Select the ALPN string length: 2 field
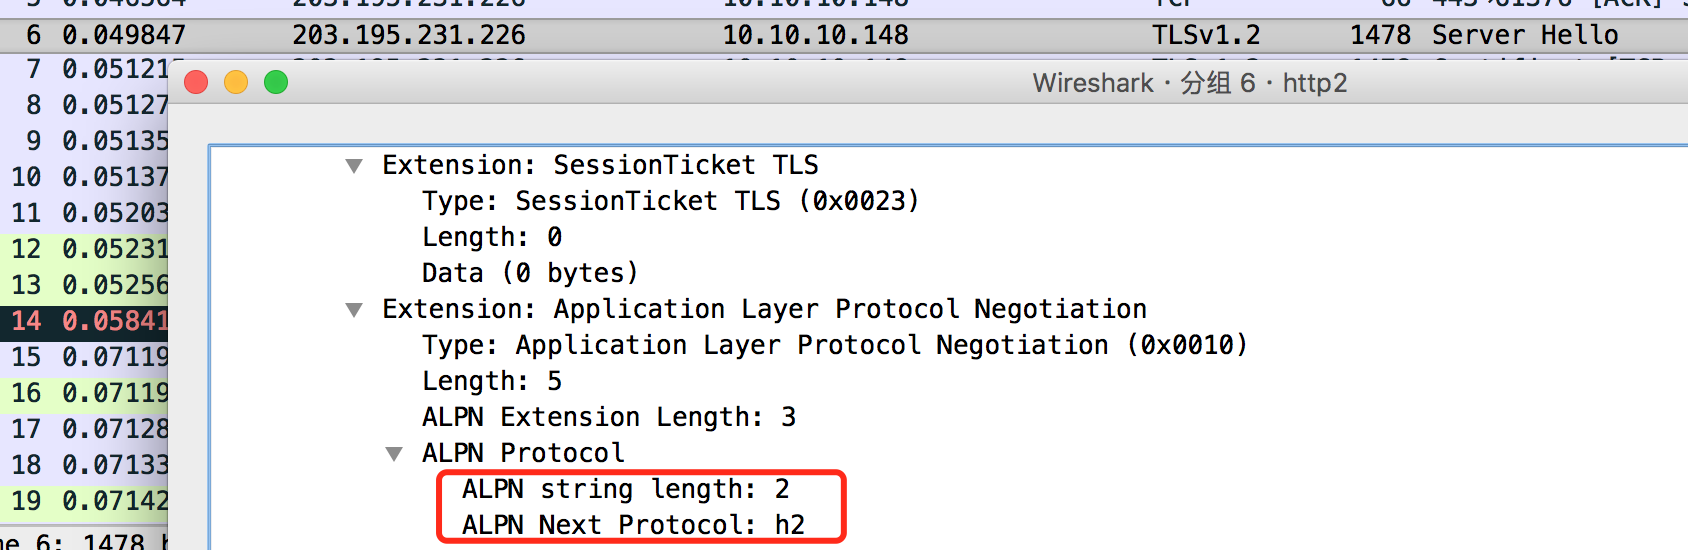The height and width of the screenshot is (550, 1688). (625, 489)
